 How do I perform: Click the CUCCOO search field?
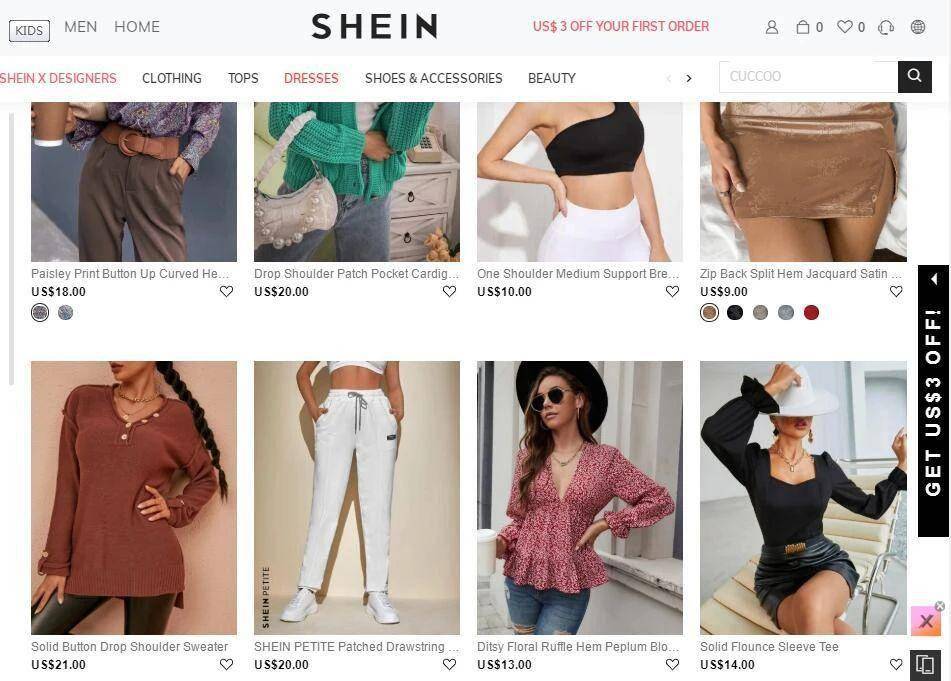coord(808,76)
